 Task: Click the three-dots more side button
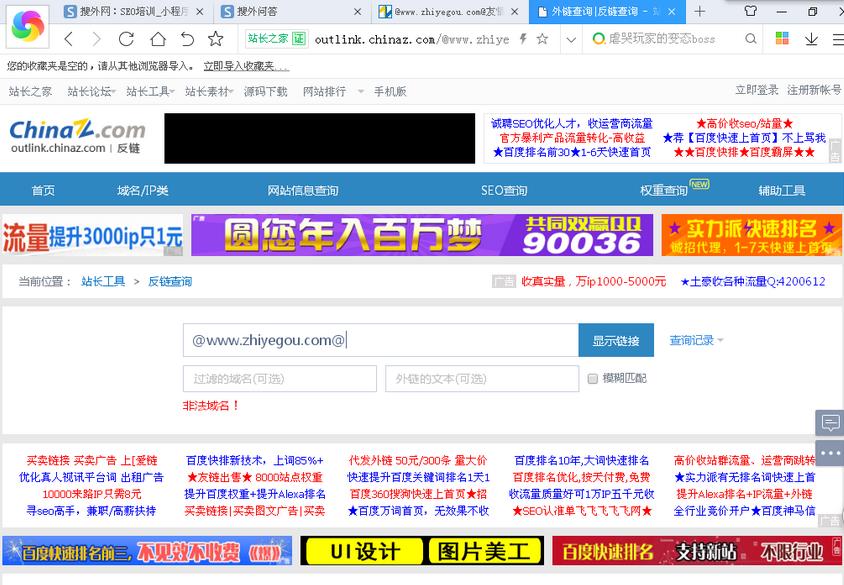click(829, 453)
